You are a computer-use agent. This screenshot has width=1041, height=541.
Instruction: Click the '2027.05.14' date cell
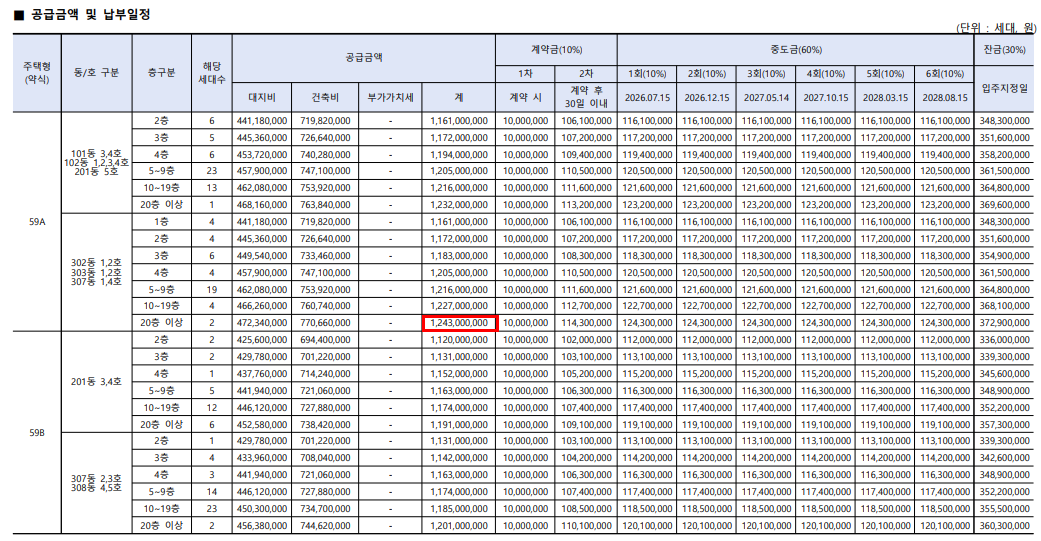766,98
